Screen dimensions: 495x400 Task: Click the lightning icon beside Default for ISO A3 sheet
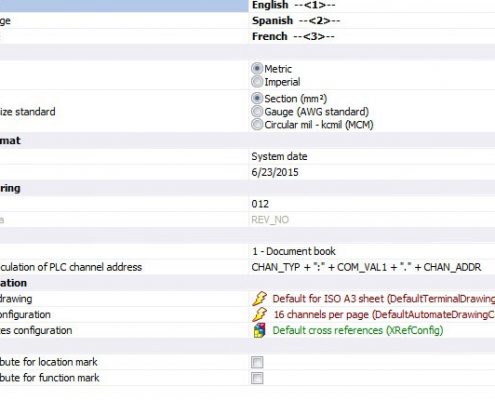click(259, 299)
